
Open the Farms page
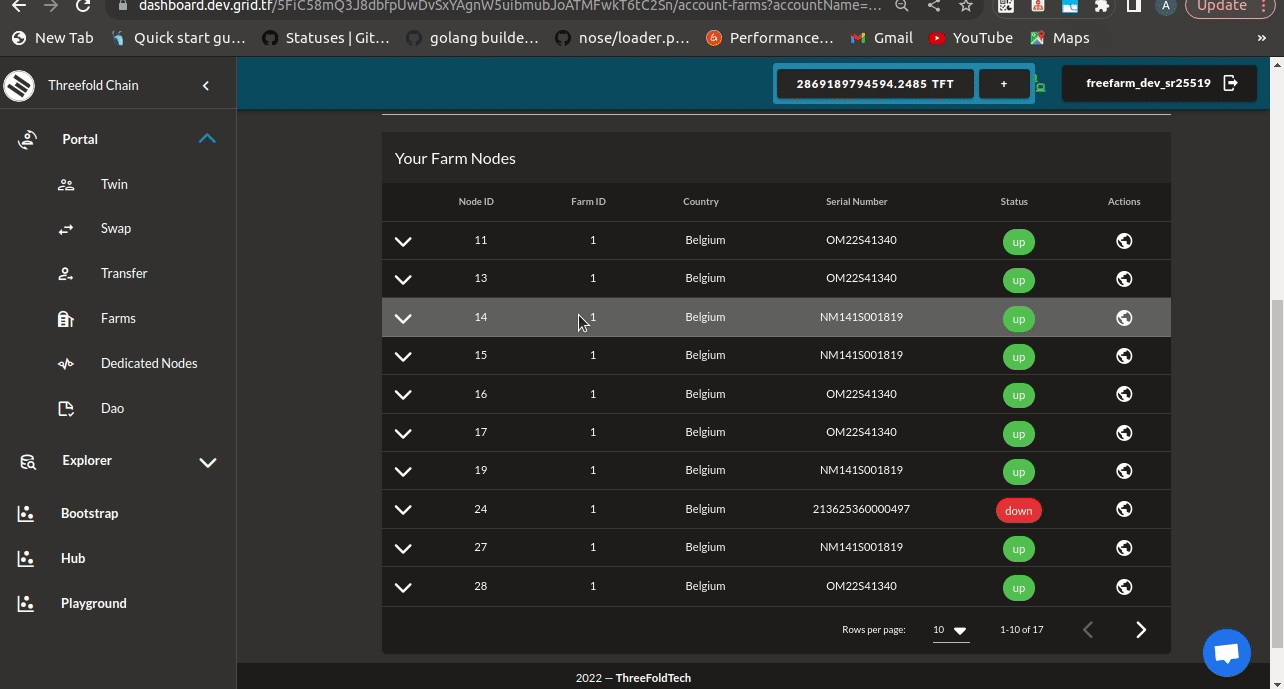[x=118, y=318]
